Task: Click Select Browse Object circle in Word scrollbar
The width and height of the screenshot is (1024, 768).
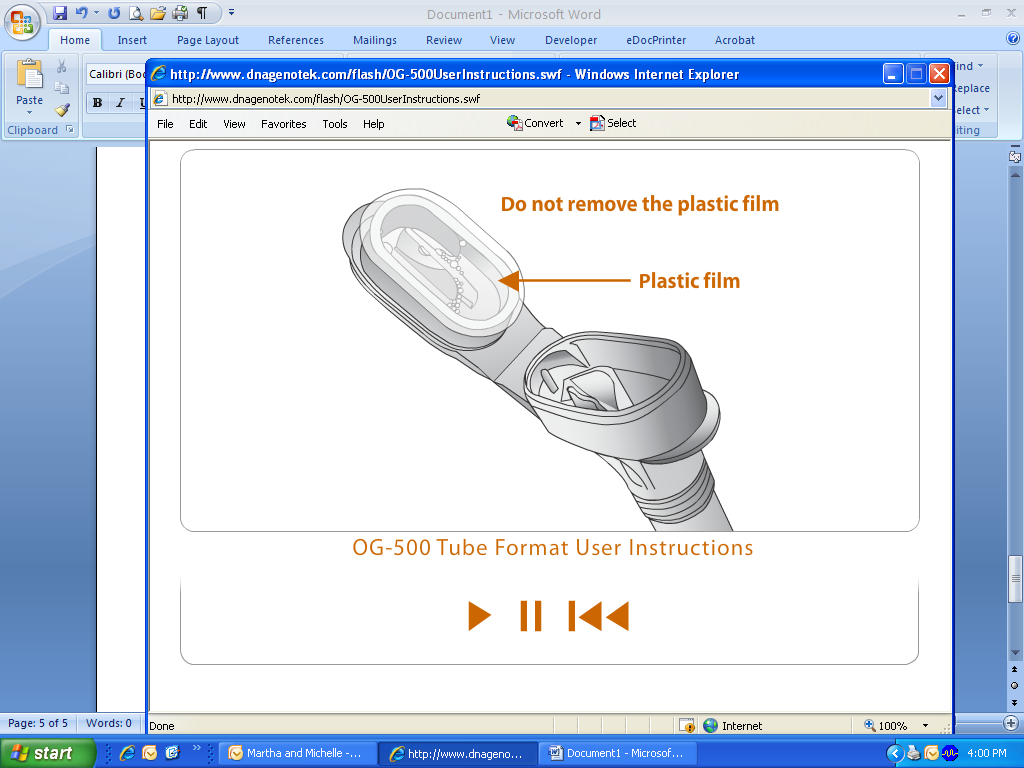Action: pos(1015,685)
